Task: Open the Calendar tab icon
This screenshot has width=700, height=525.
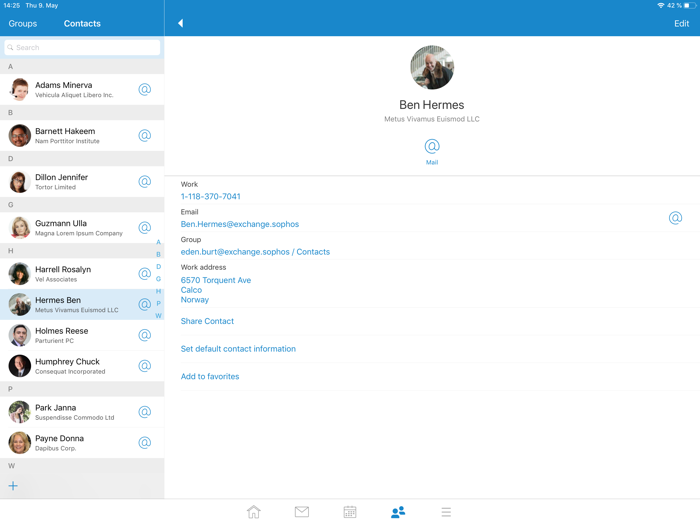Action: point(350,512)
